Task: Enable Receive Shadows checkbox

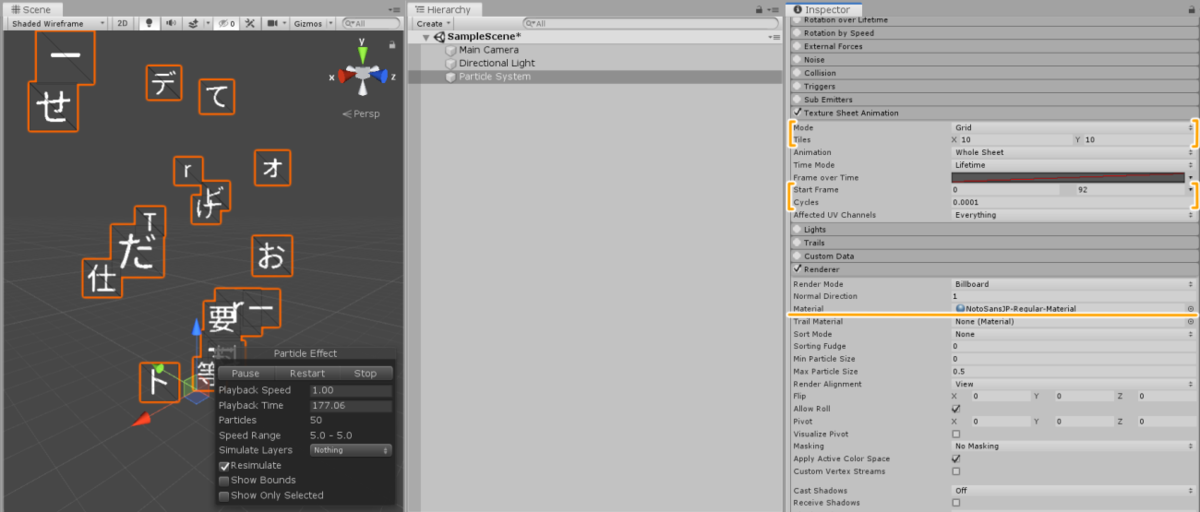Action: [956, 503]
